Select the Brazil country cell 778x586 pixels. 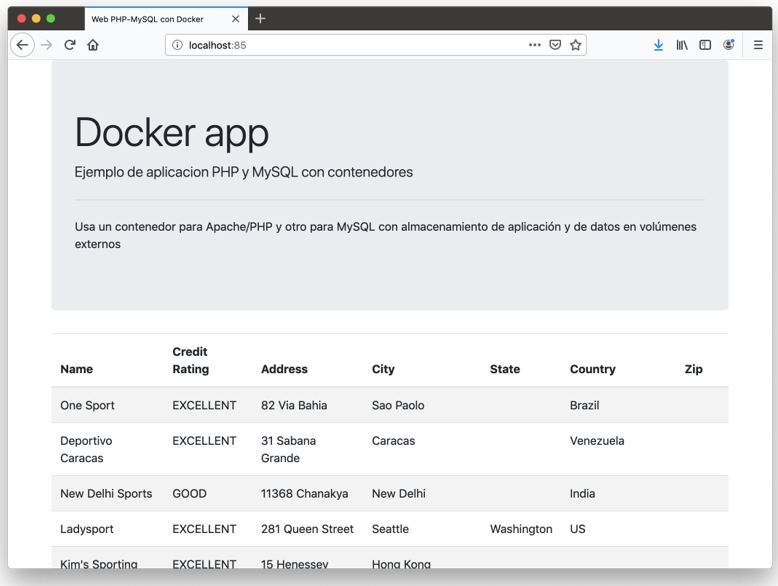584,405
